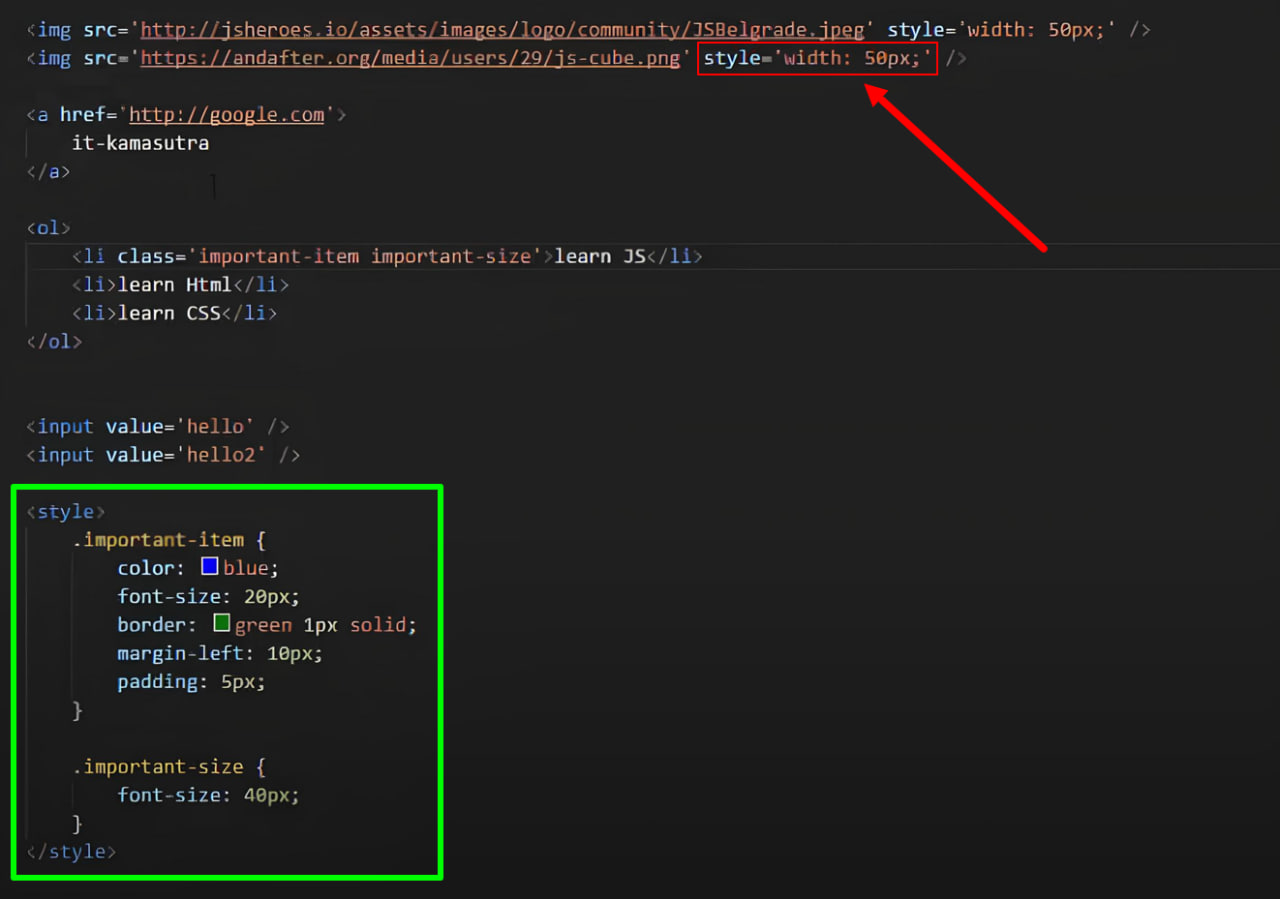Click the red-boxed style width attribute
This screenshot has width=1280, height=899.
point(817,58)
